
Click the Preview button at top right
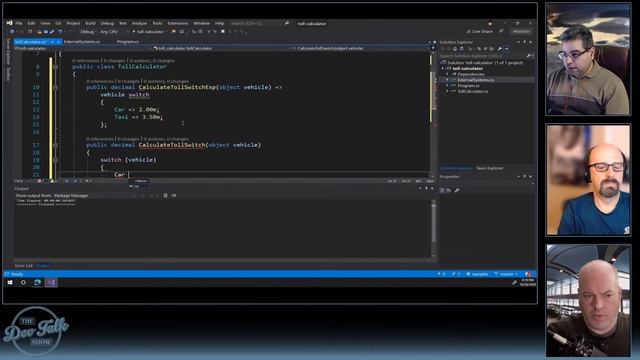point(521,31)
